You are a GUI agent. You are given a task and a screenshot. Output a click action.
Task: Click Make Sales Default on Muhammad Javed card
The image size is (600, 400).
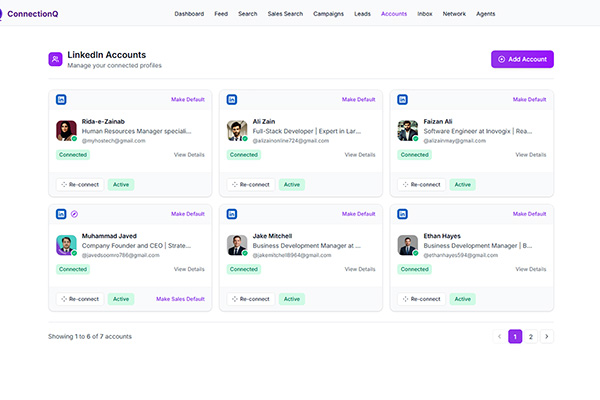pos(180,299)
